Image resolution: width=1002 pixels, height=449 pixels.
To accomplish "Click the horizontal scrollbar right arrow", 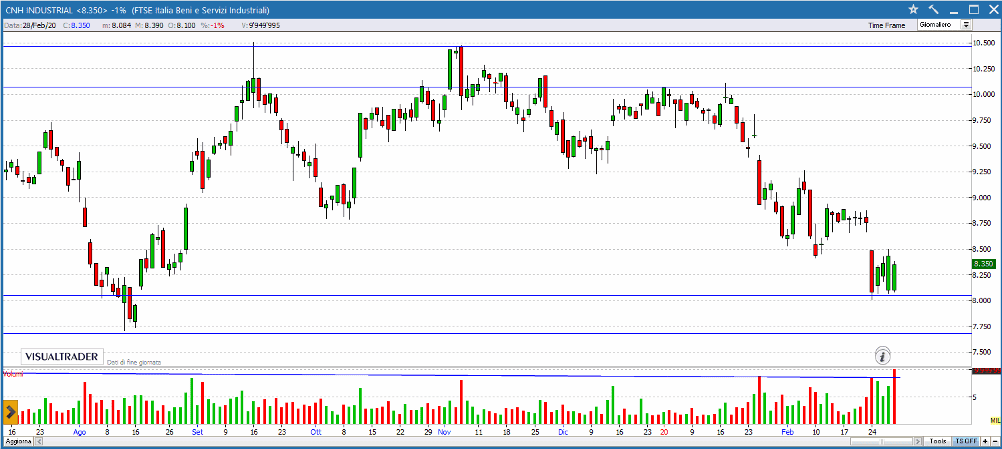I will [919, 441].
